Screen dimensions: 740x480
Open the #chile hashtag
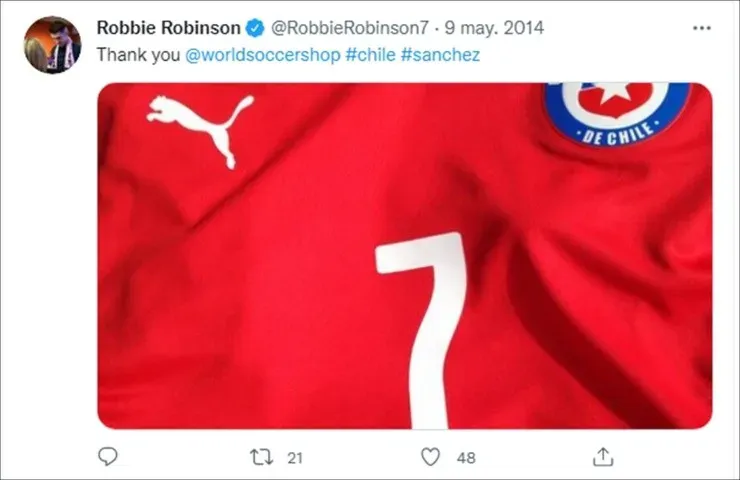click(x=370, y=55)
